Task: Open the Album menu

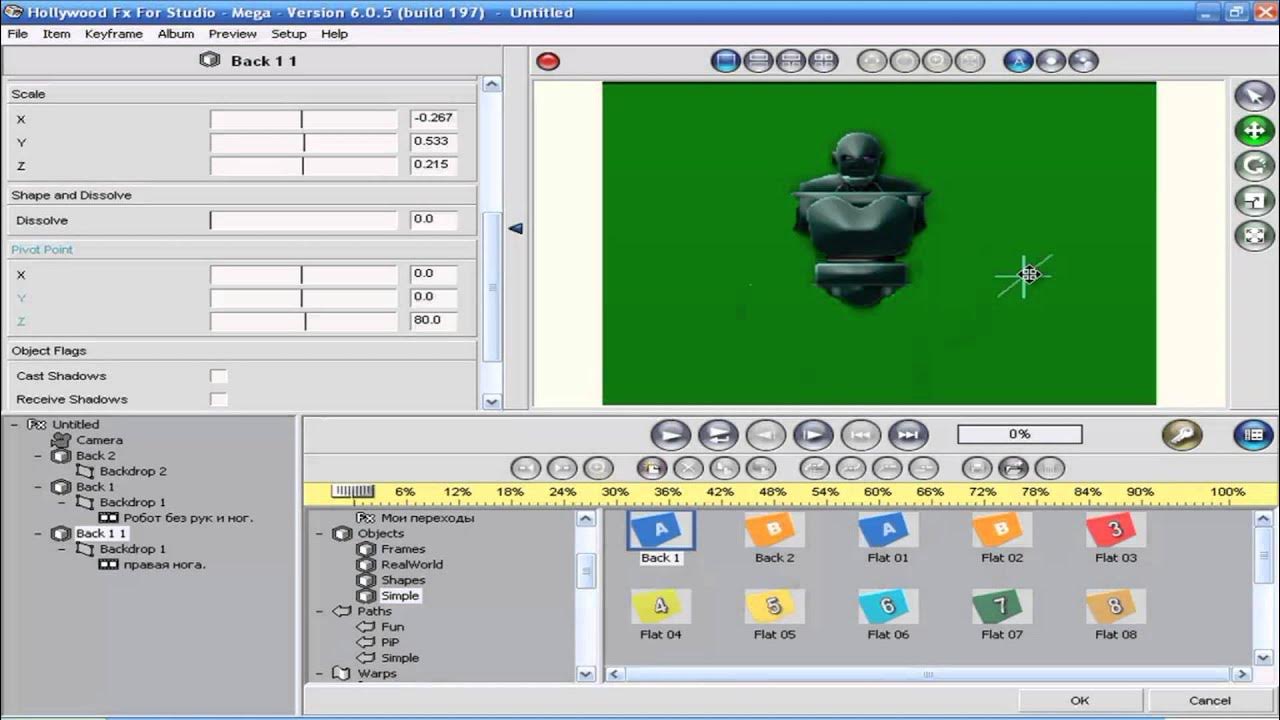Action: click(176, 34)
